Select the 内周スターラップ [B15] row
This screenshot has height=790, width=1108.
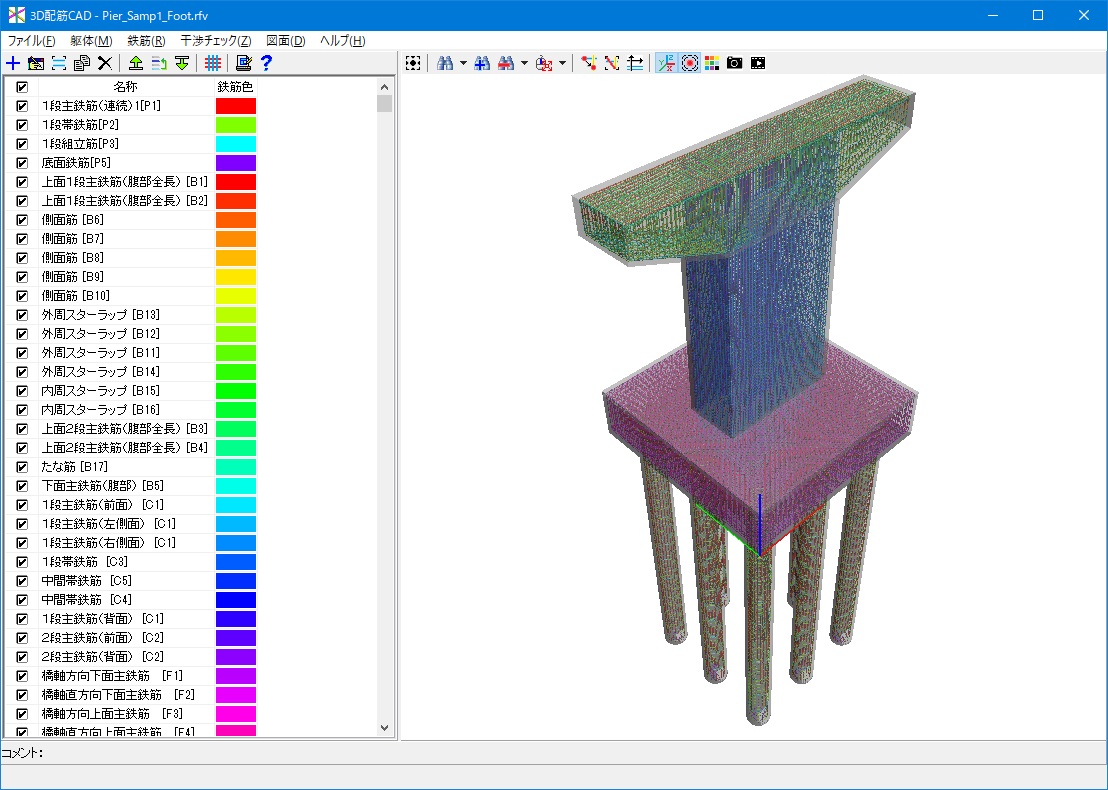click(130, 391)
